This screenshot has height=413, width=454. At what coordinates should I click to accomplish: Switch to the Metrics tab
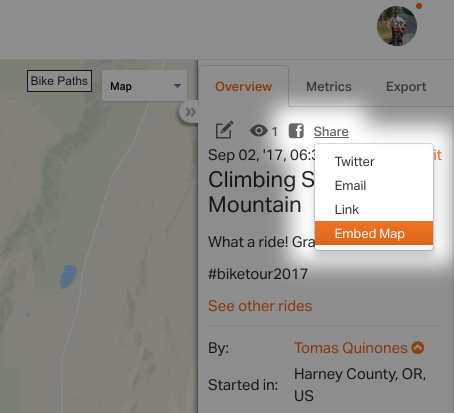(x=329, y=87)
